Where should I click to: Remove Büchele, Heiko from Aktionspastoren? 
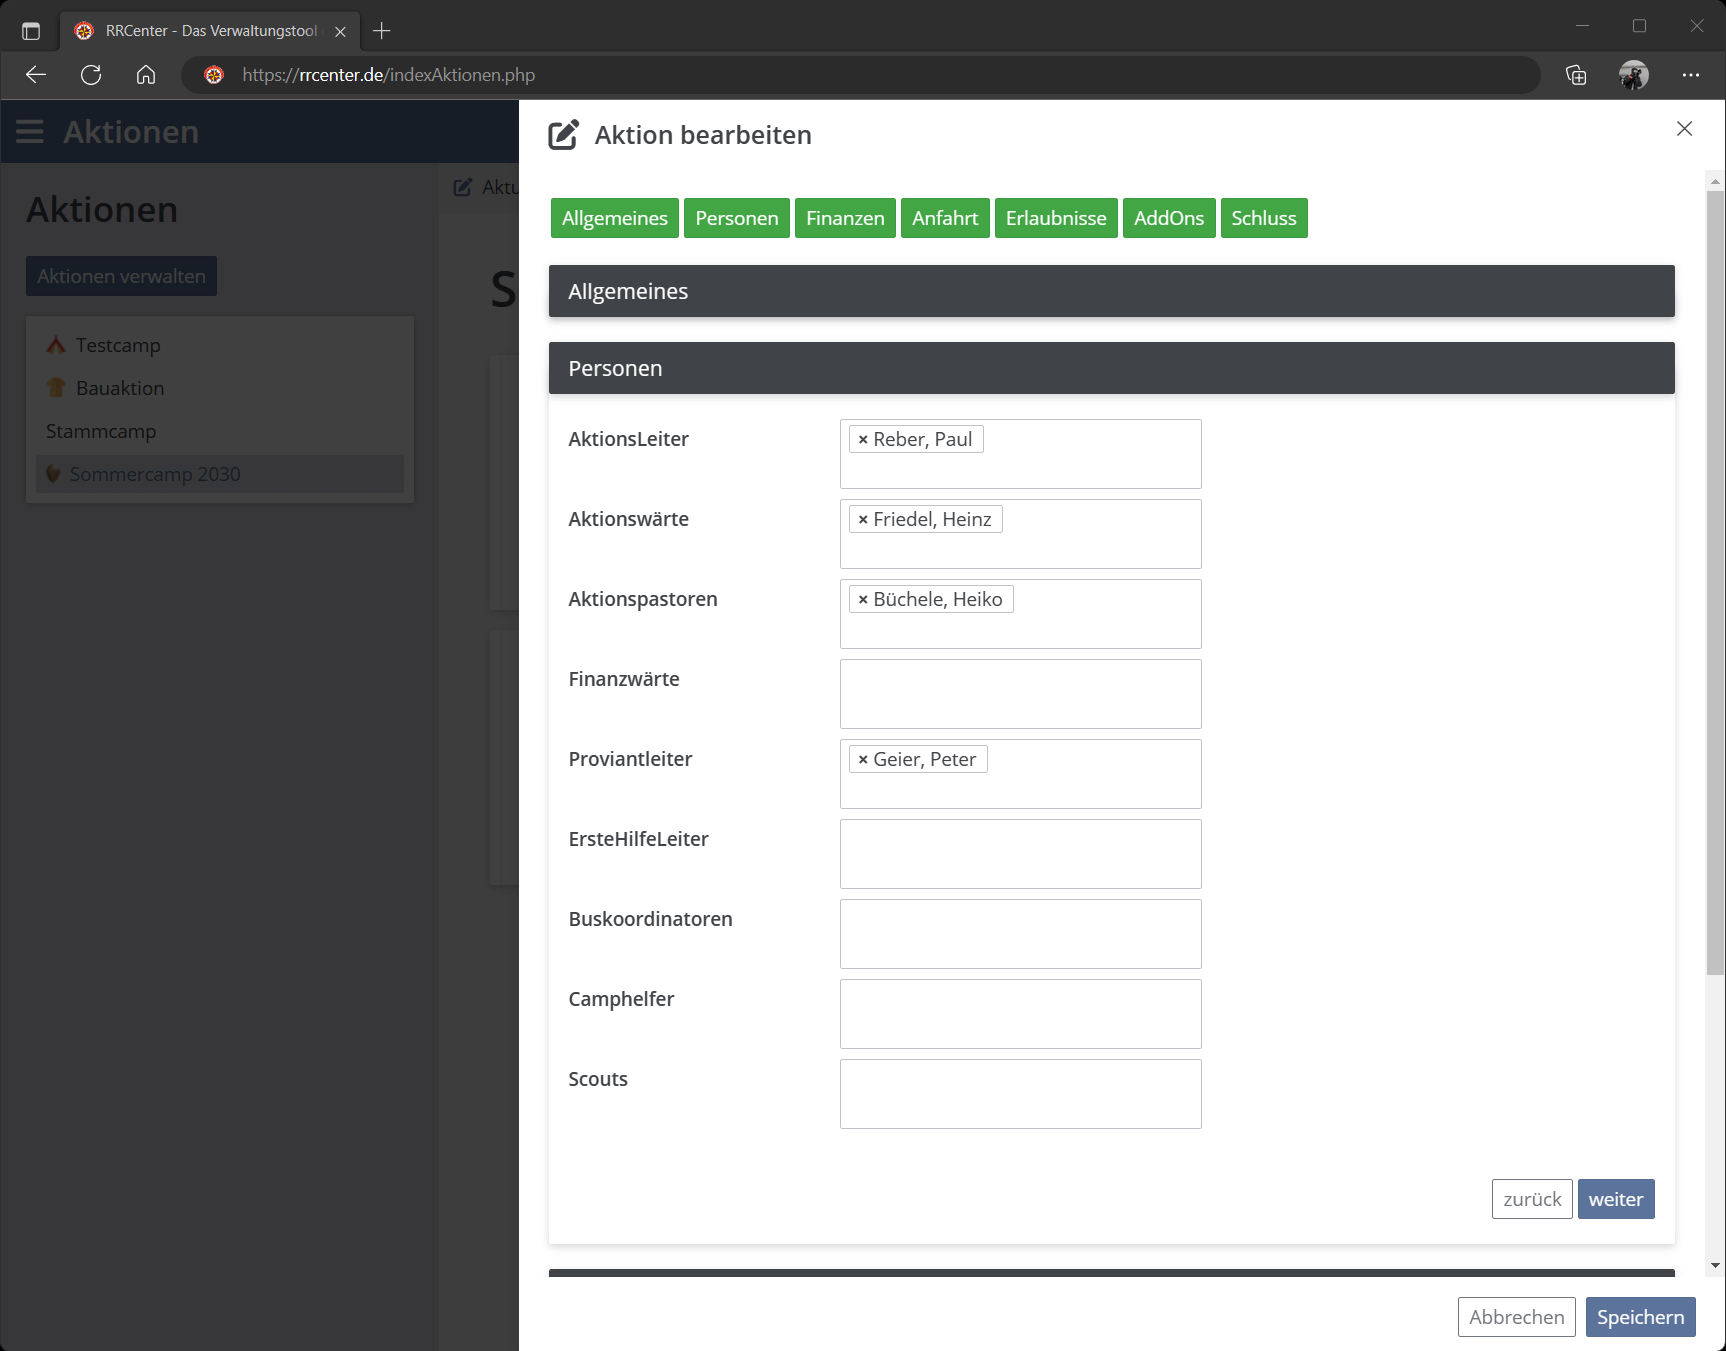click(x=863, y=600)
